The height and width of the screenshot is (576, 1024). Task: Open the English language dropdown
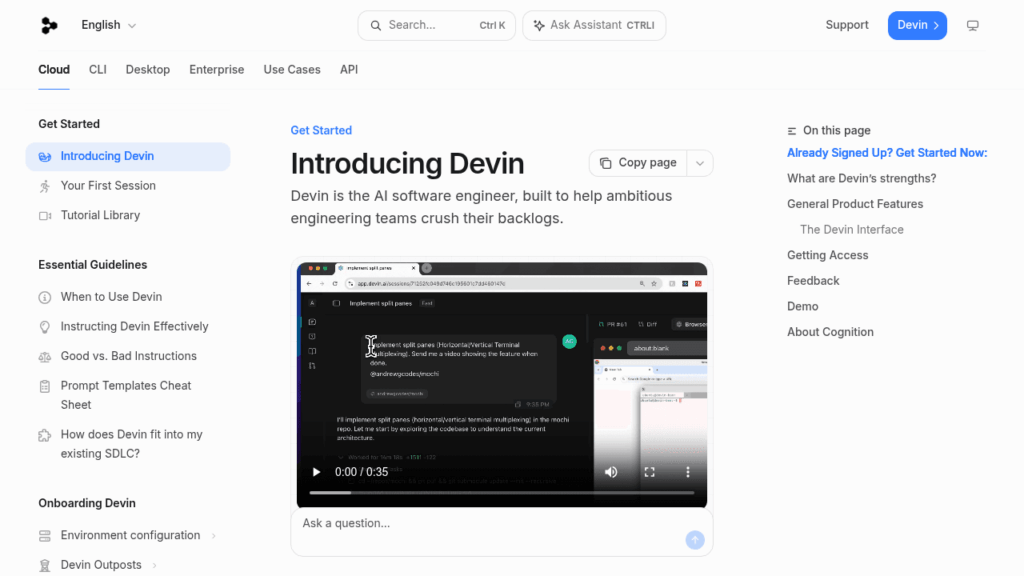point(108,25)
